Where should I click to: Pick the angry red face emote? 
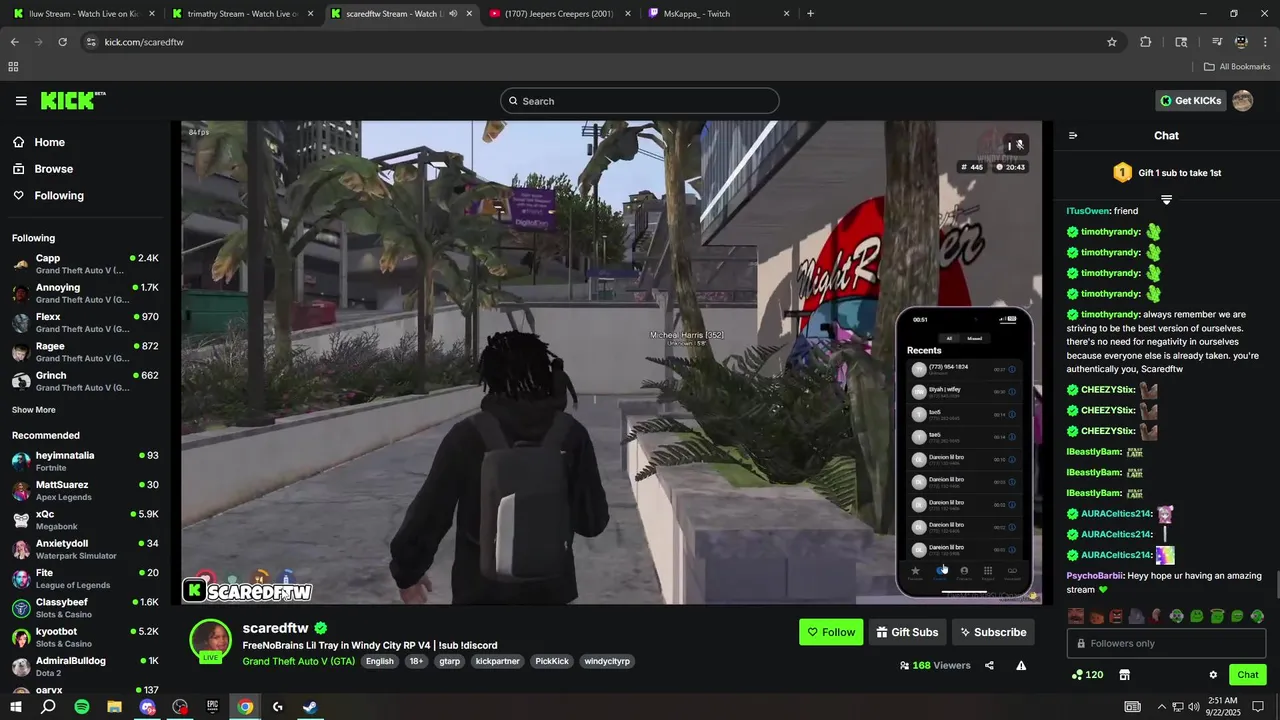coord(1116,616)
